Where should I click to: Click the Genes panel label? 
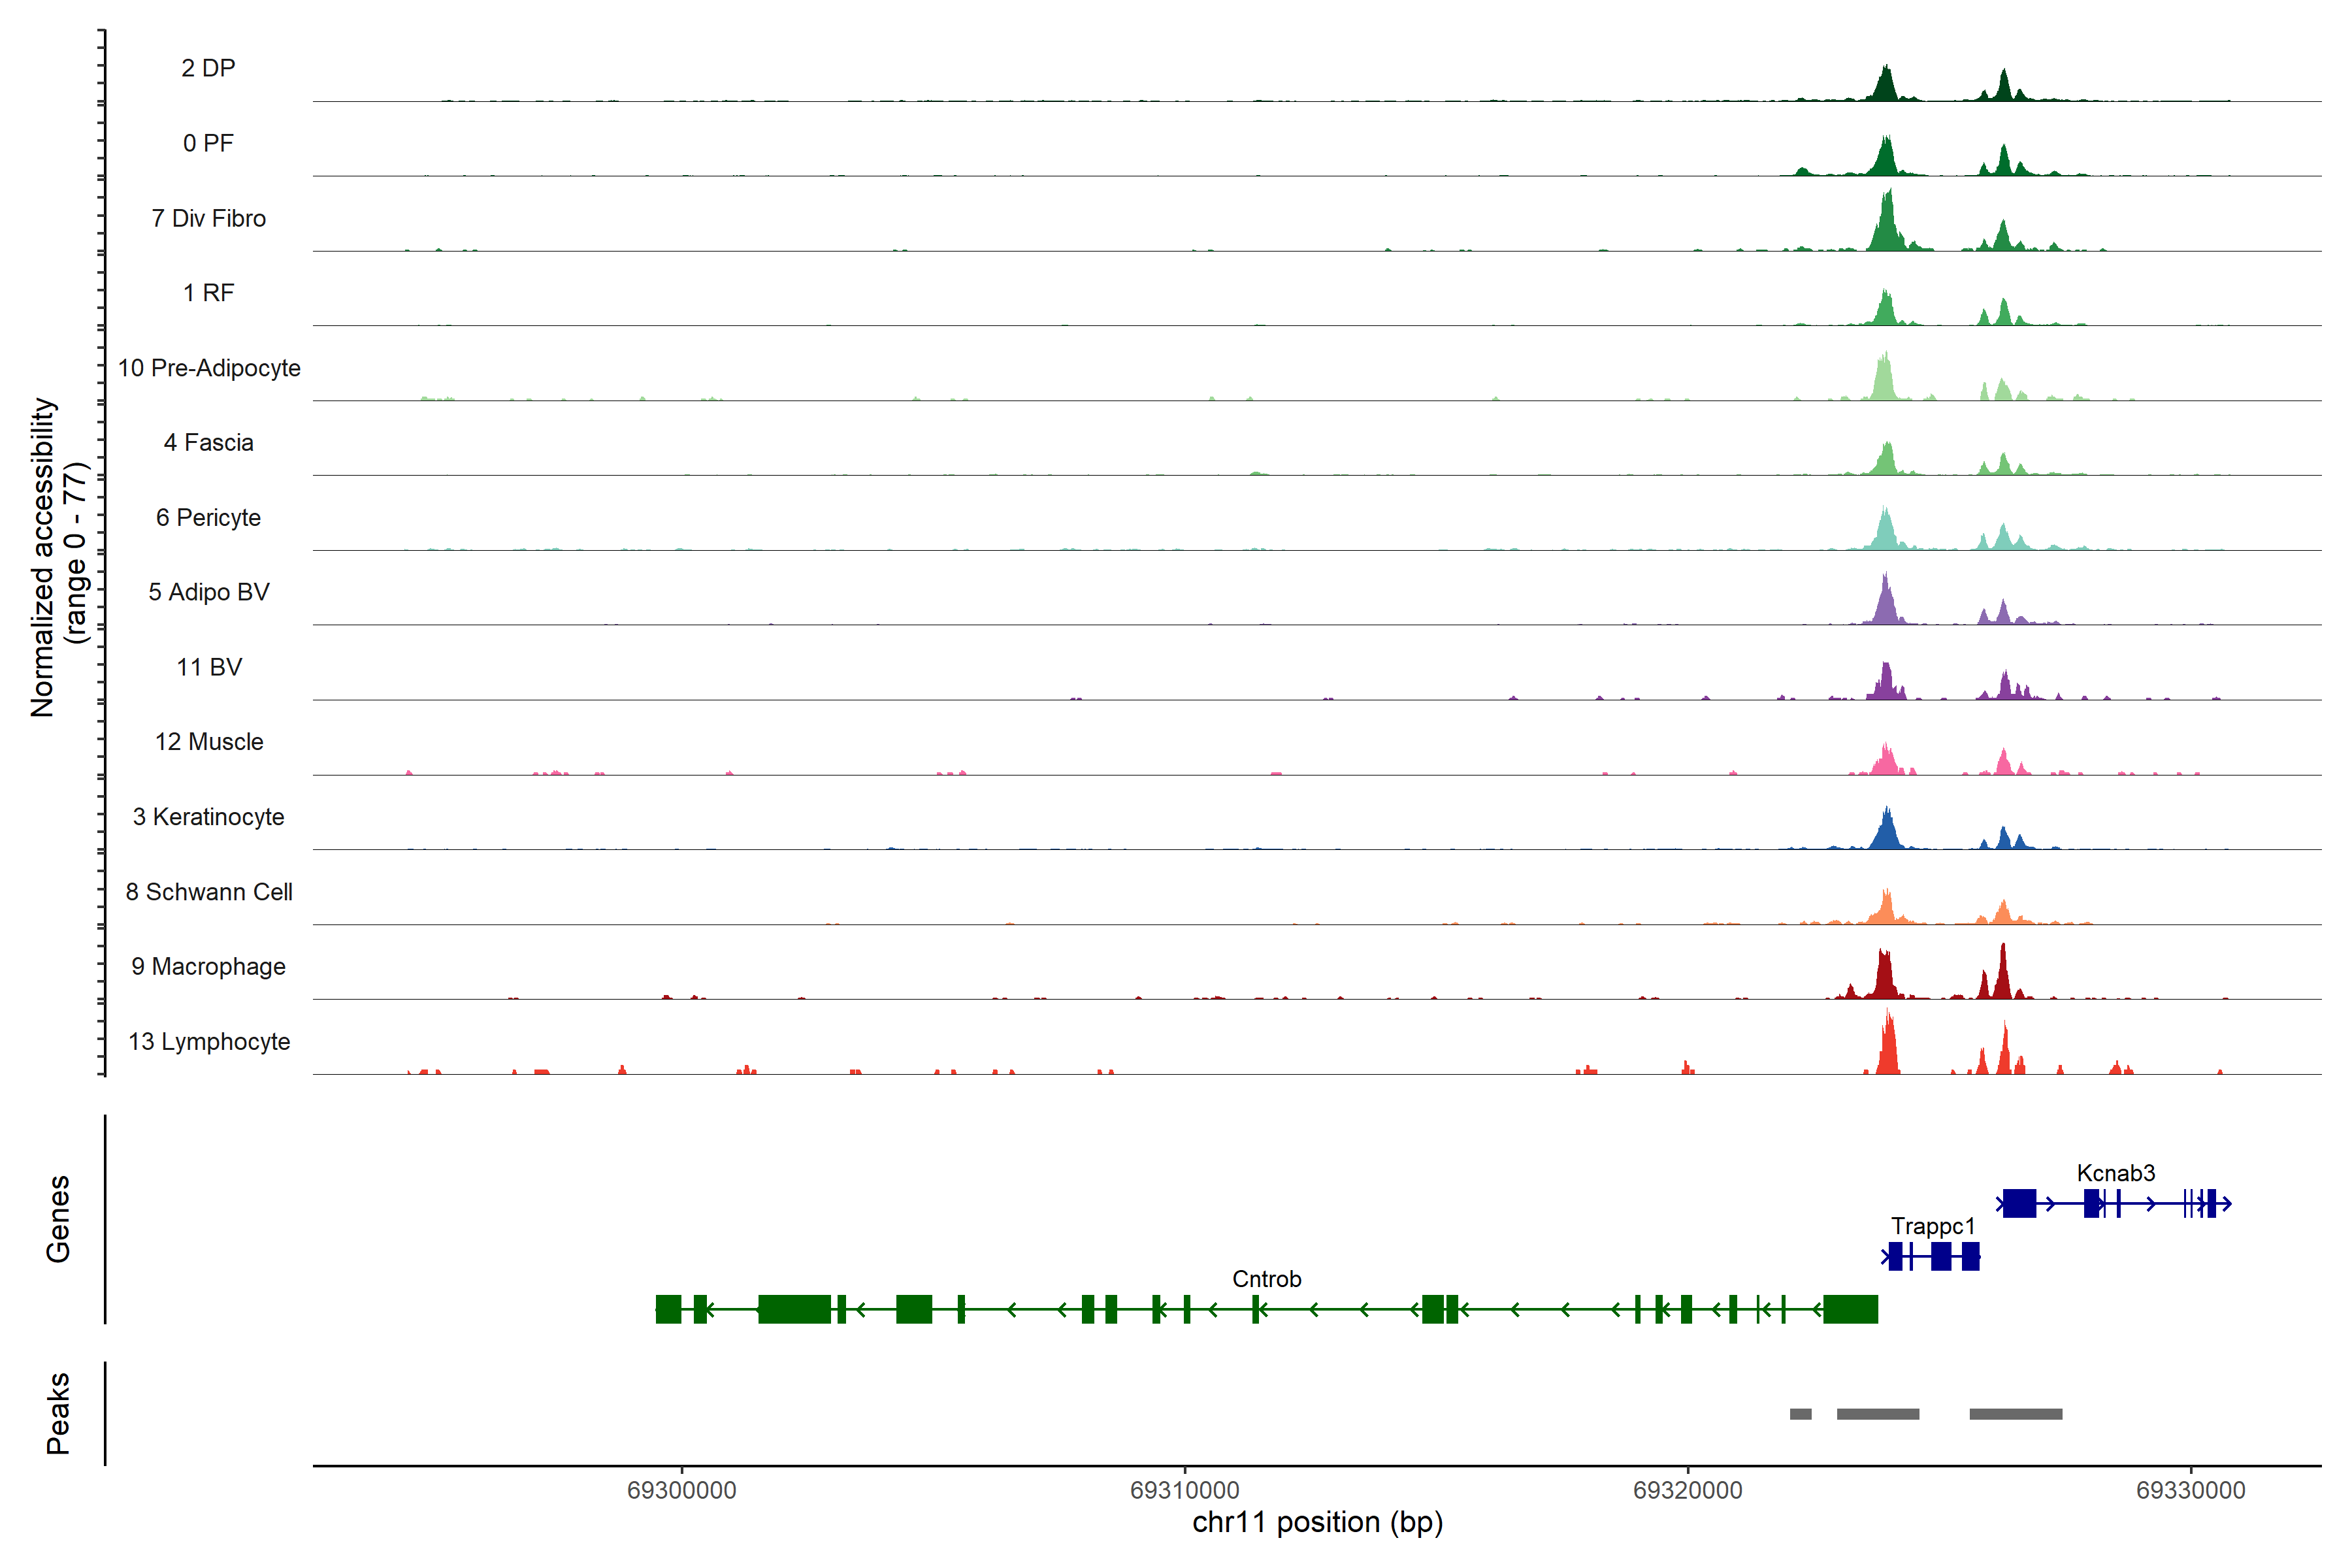pos(58,1219)
